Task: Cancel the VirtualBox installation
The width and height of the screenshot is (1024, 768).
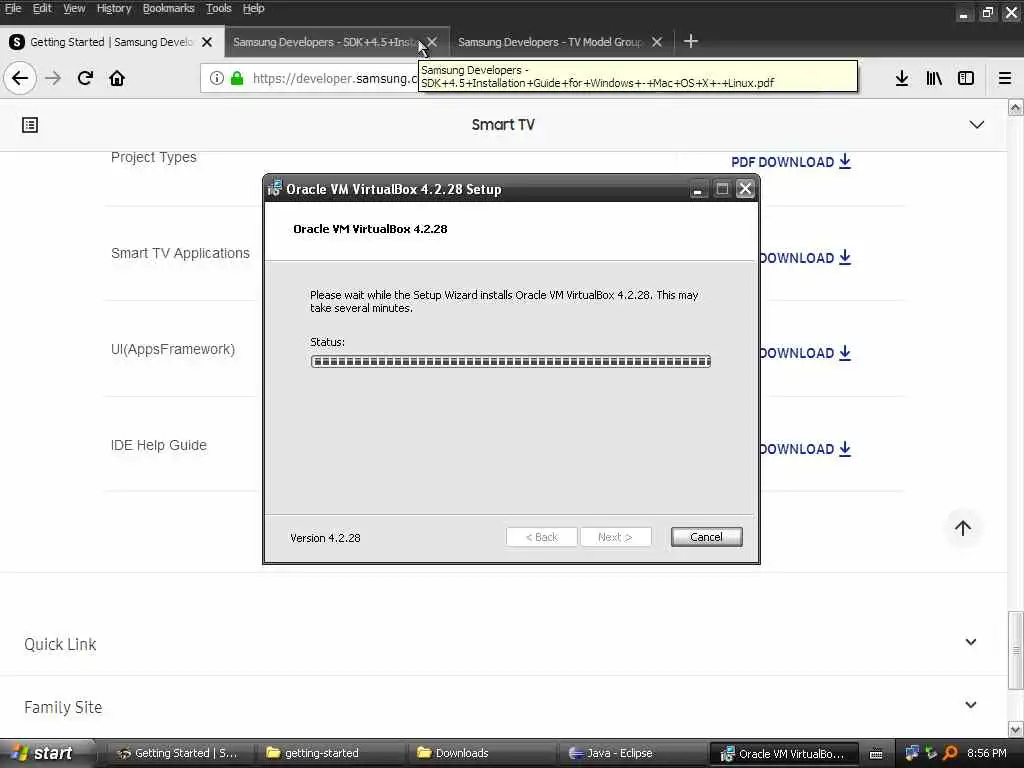Action: (707, 537)
